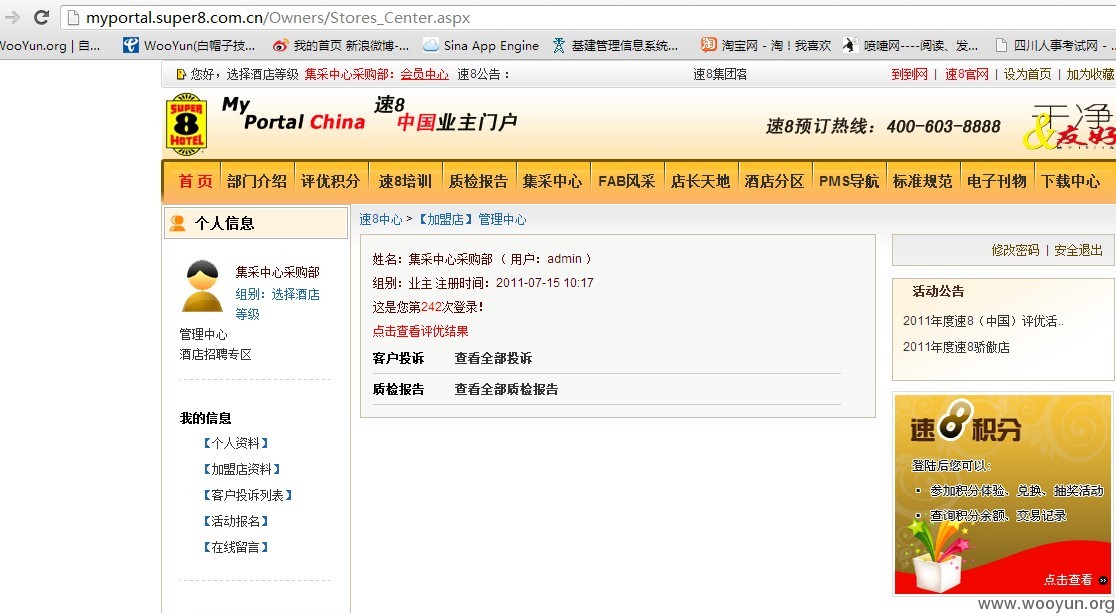Click the 修改密码 link
Screen dimensions: 1116x613
pos(1015,251)
